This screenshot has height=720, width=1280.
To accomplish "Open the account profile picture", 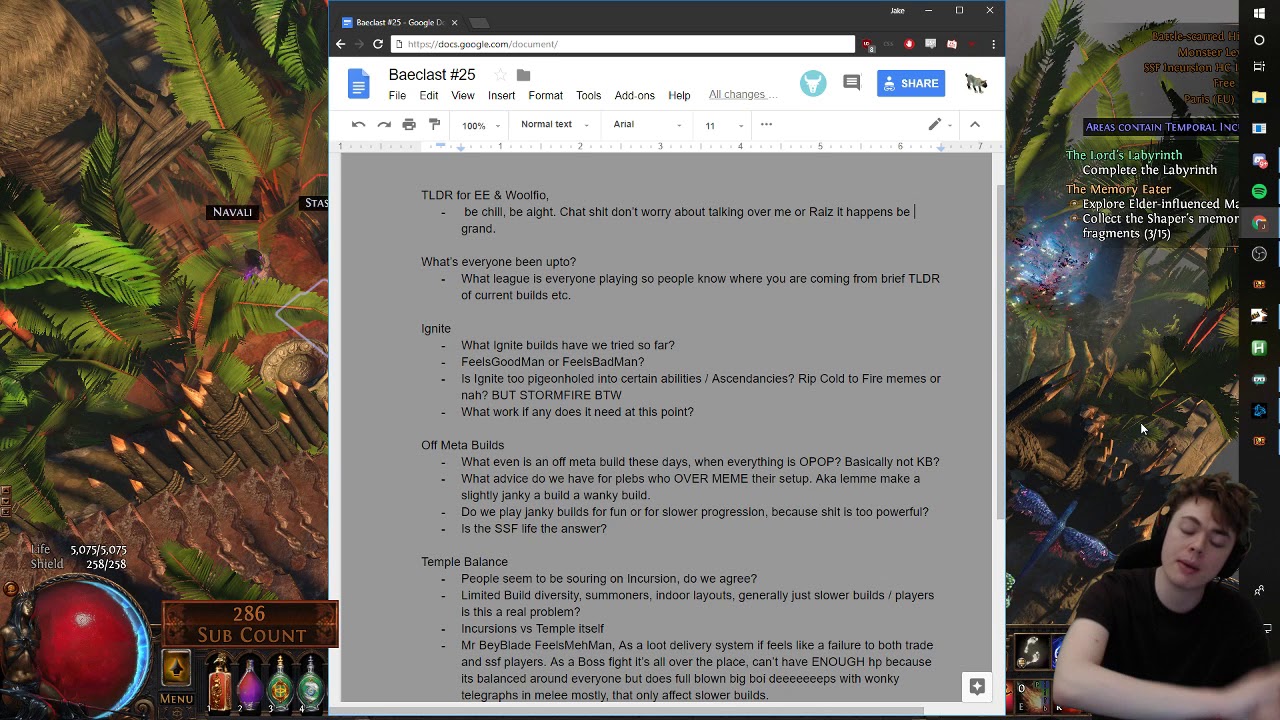I will tap(976, 83).
